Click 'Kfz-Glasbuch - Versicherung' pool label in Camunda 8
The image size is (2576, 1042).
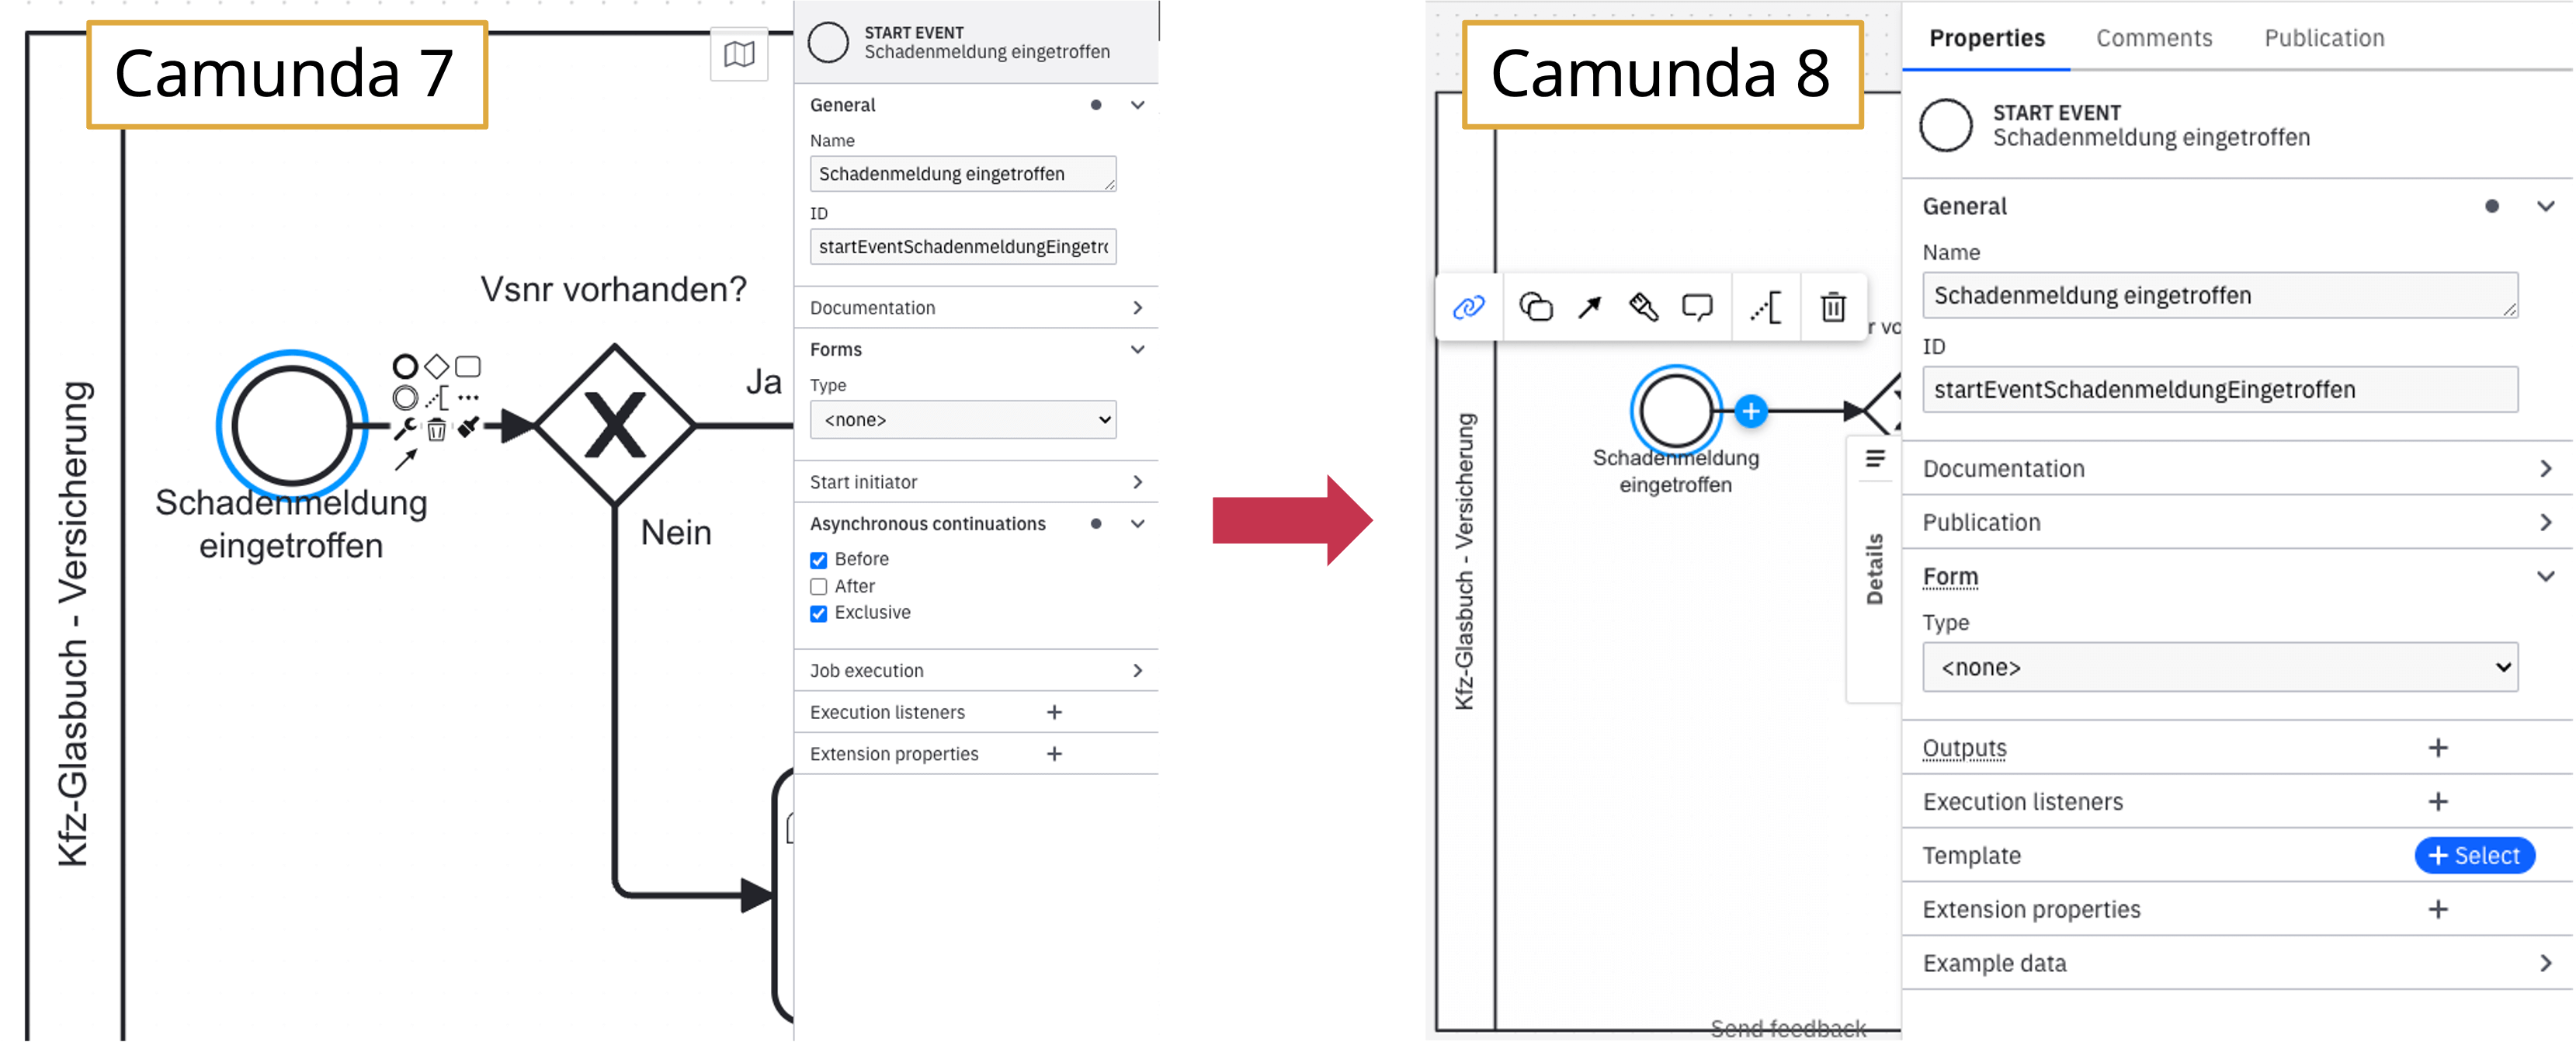[x=1465, y=562]
